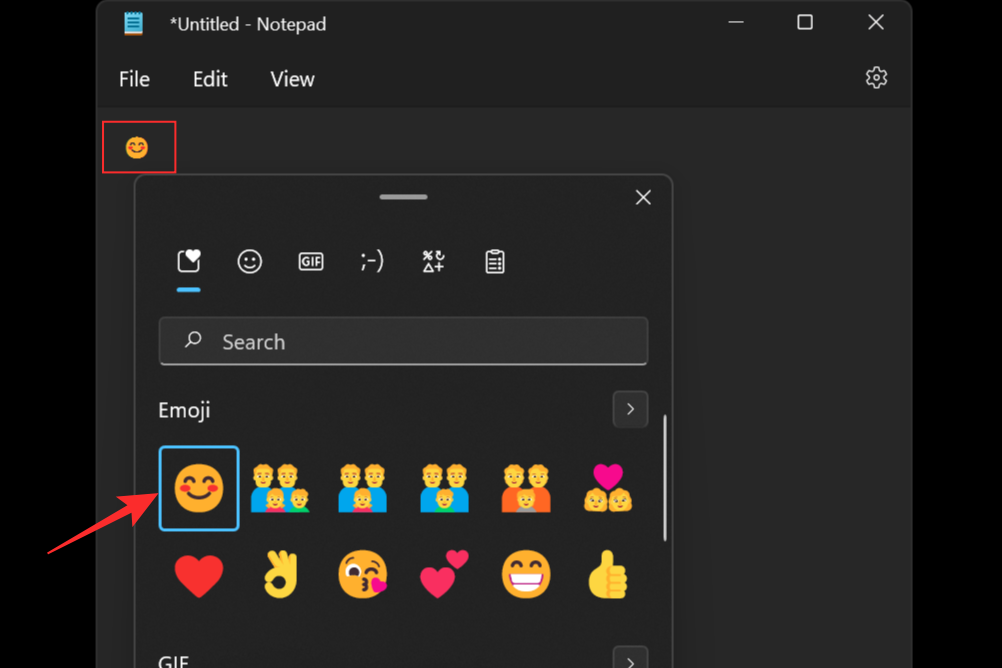Open the Edit menu

[210, 79]
